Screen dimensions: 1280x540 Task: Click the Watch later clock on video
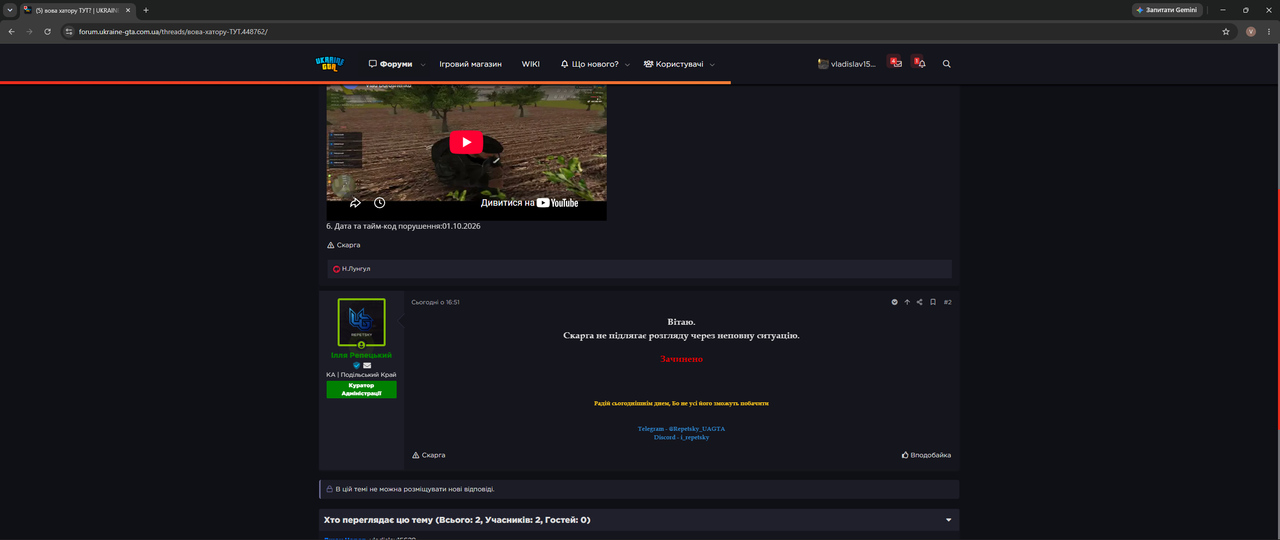380,203
